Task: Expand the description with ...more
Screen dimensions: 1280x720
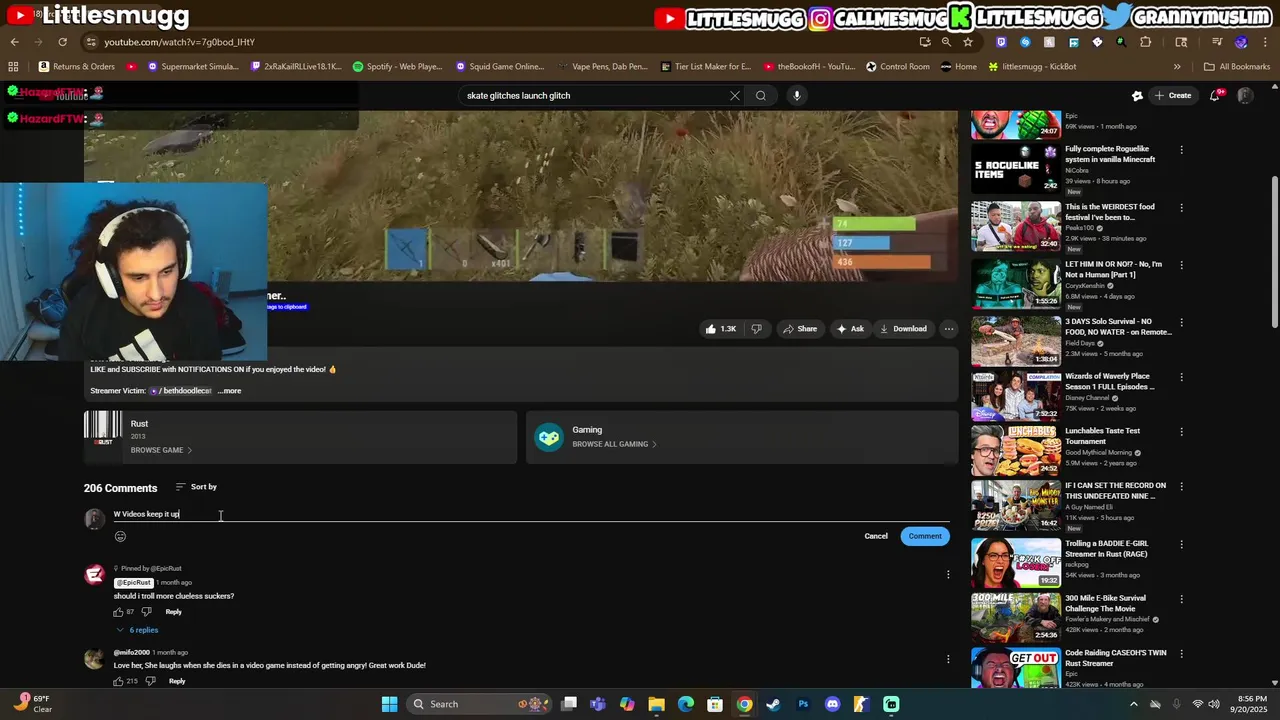Action: click(230, 391)
